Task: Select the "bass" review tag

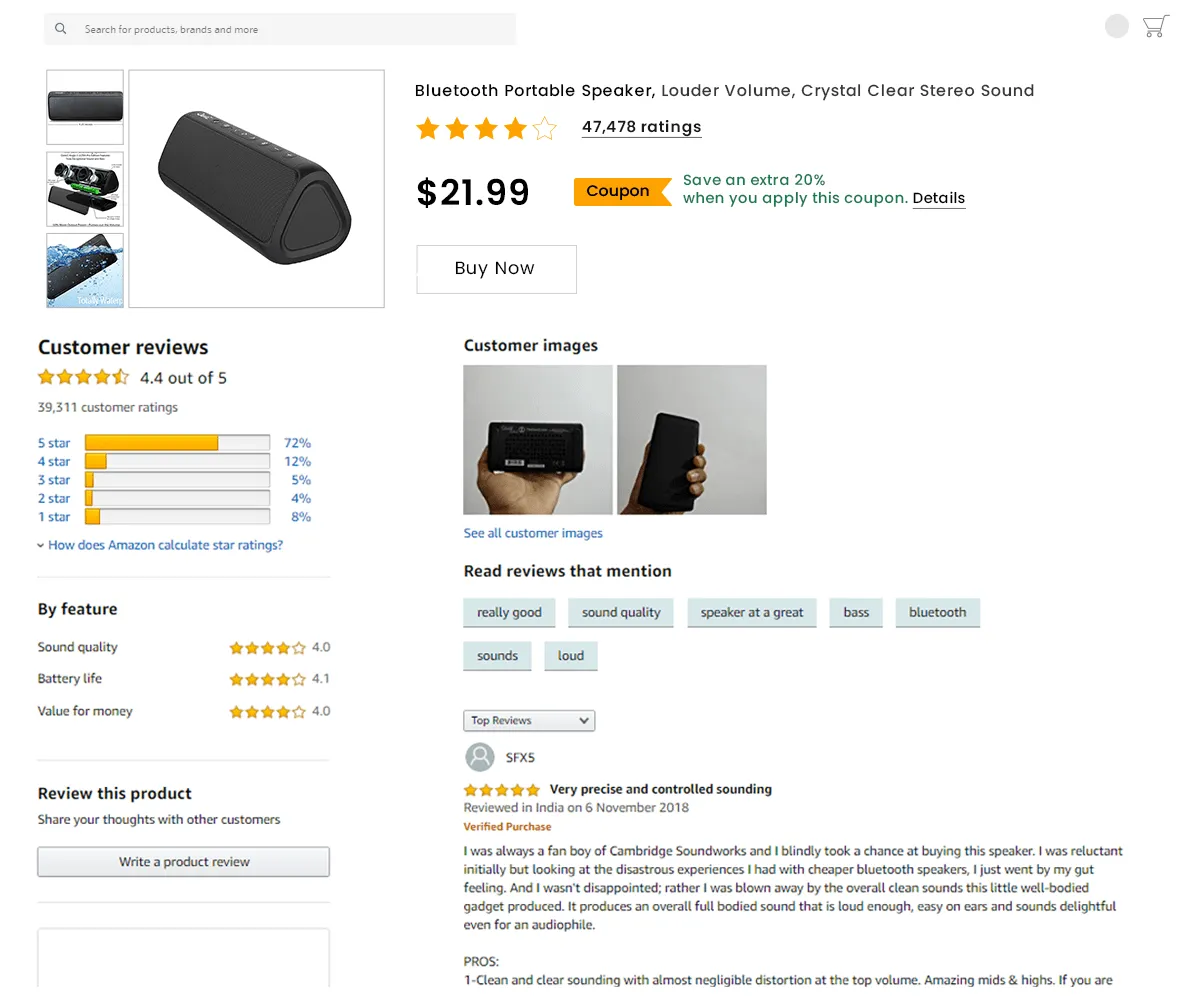Action: pyautogui.click(x=856, y=612)
